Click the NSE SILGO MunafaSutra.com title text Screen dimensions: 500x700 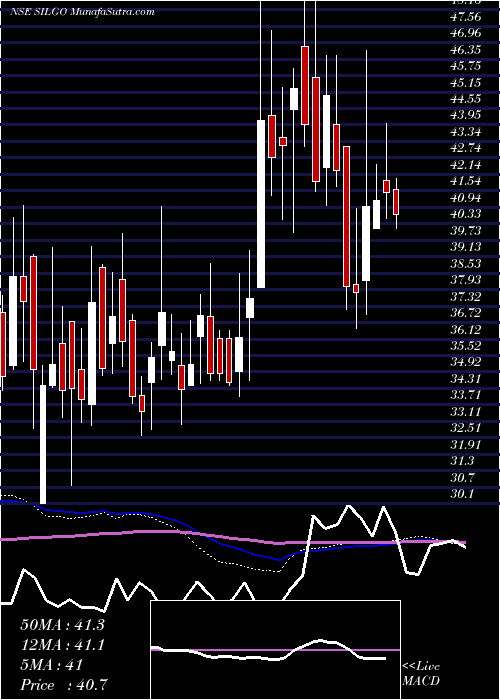[x=82, y=12]
